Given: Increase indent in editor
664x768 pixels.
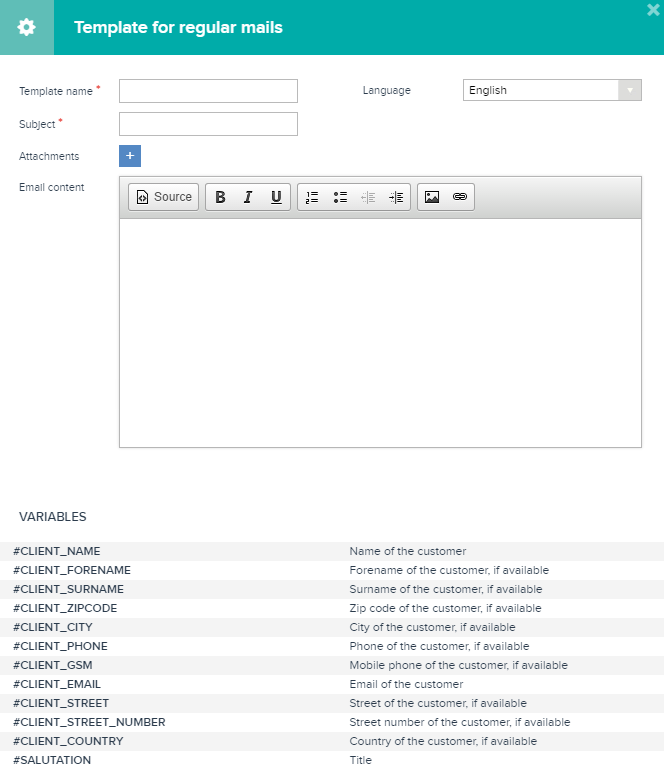Looking at the screenshot, I should (396, 197).
